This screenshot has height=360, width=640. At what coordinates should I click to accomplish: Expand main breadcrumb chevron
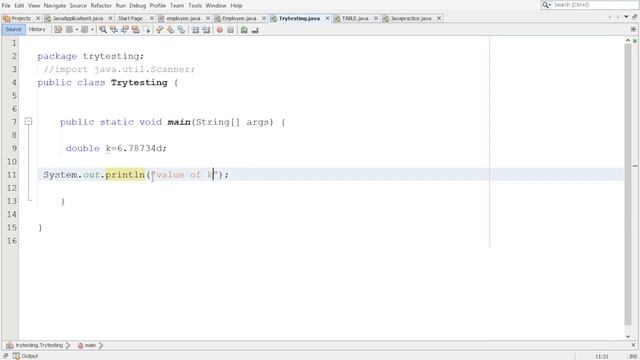101,345
